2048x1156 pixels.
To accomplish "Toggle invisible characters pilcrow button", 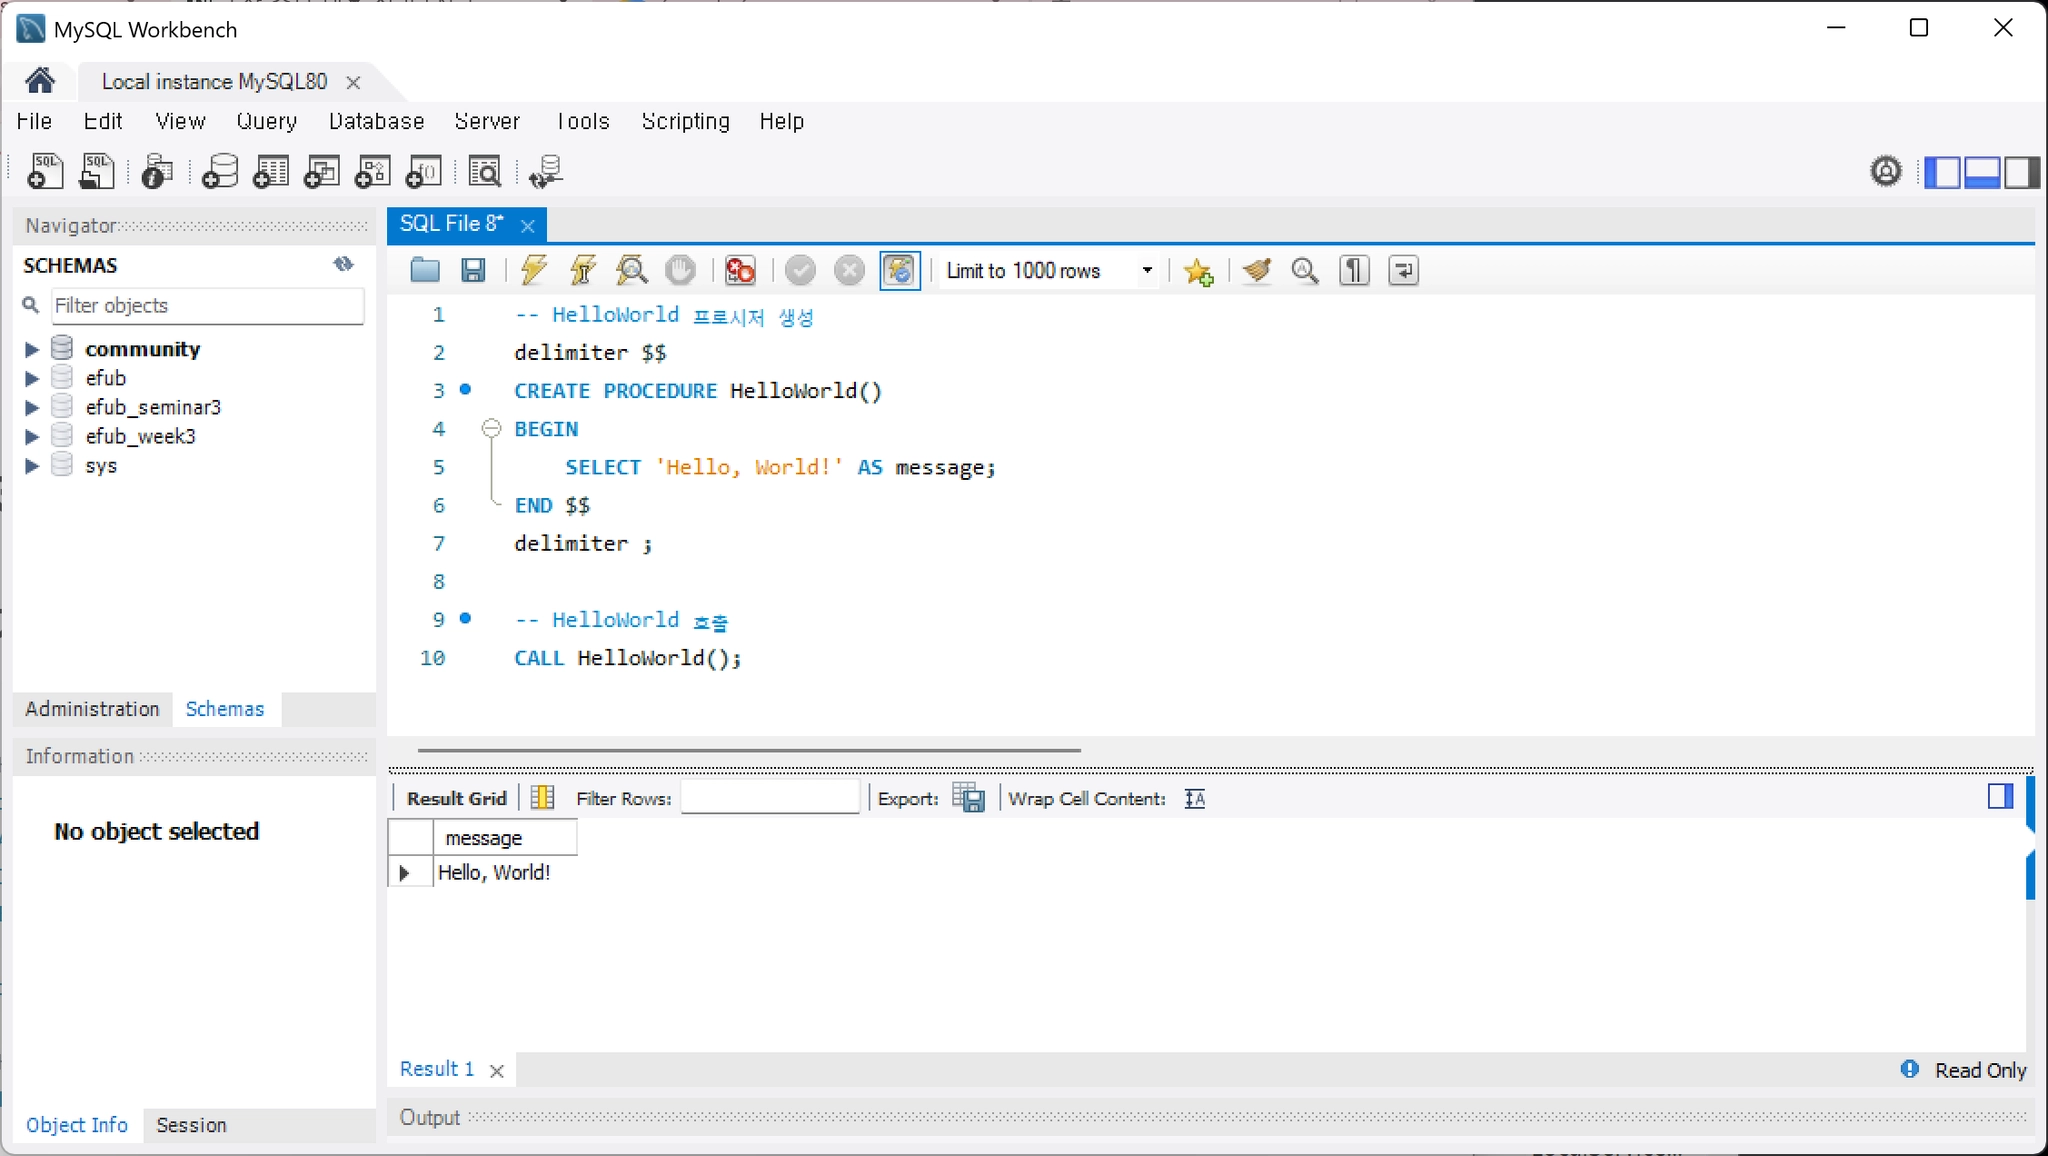I will (1354, 270).
